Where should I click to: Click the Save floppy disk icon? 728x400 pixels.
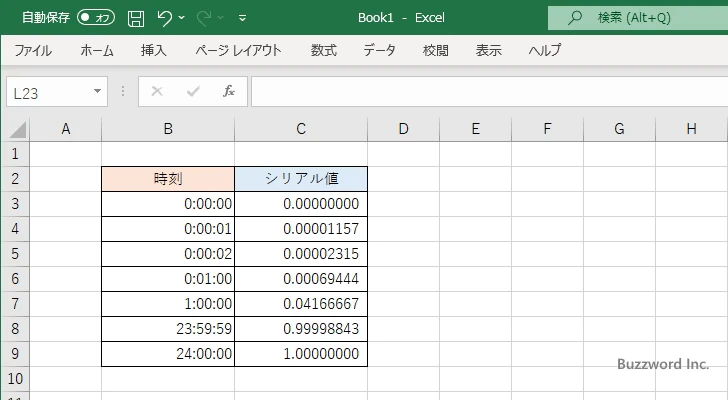(x=136, y=18)
